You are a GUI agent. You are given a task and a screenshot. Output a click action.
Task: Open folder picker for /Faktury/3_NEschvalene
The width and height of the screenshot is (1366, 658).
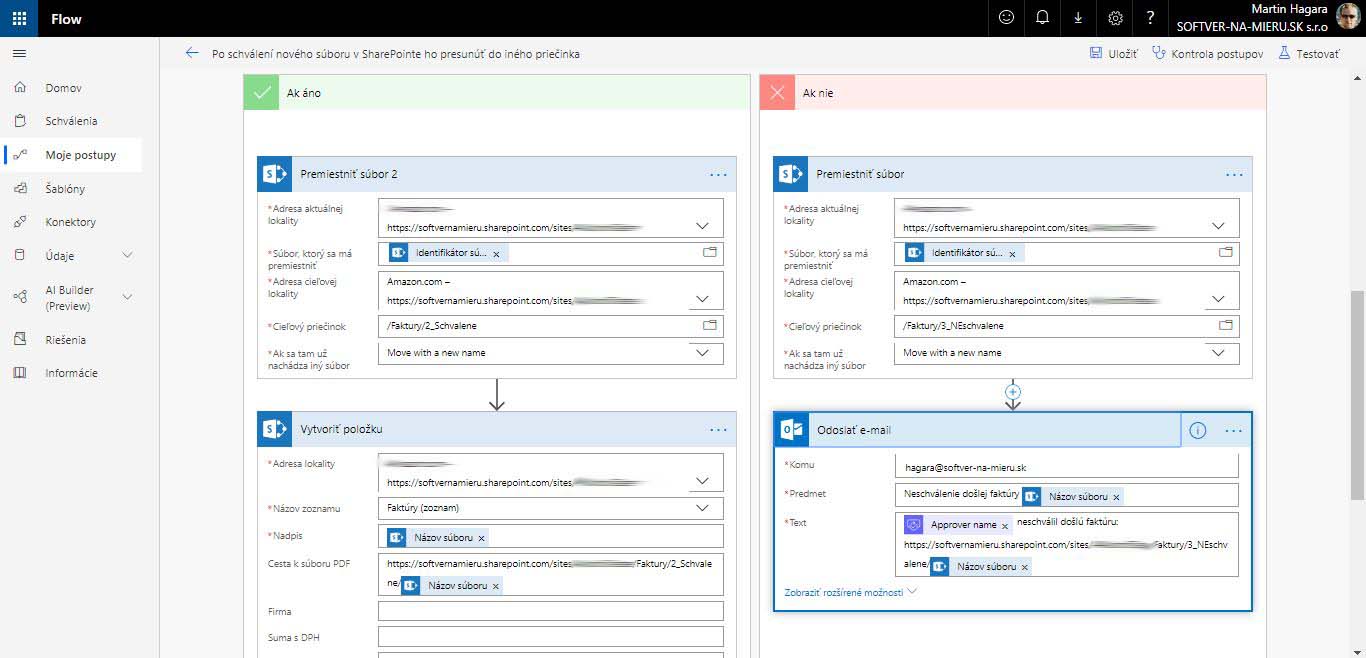point(1225,326)
